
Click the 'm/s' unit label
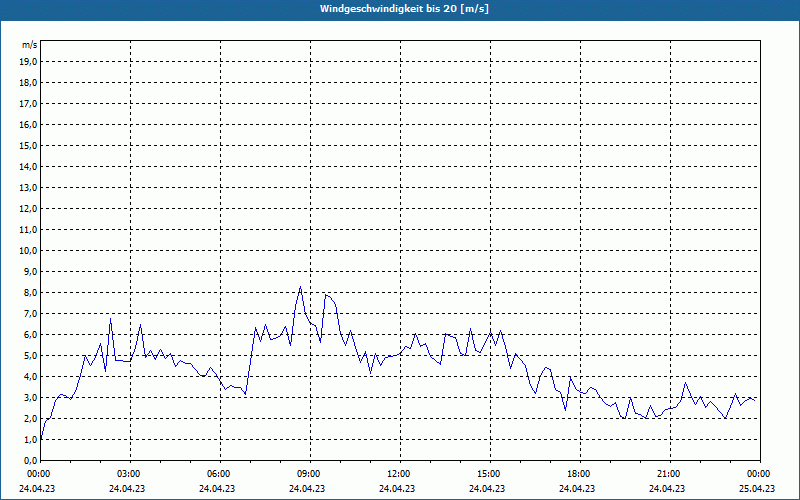coord(30,45)
